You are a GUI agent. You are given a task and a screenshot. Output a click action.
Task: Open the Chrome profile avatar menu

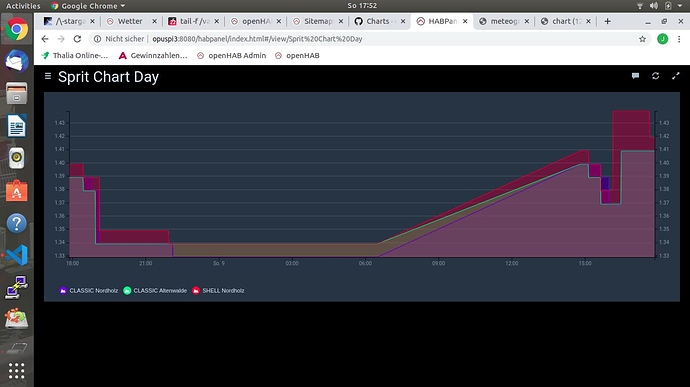pyautogui.click(x=662, y=39)
